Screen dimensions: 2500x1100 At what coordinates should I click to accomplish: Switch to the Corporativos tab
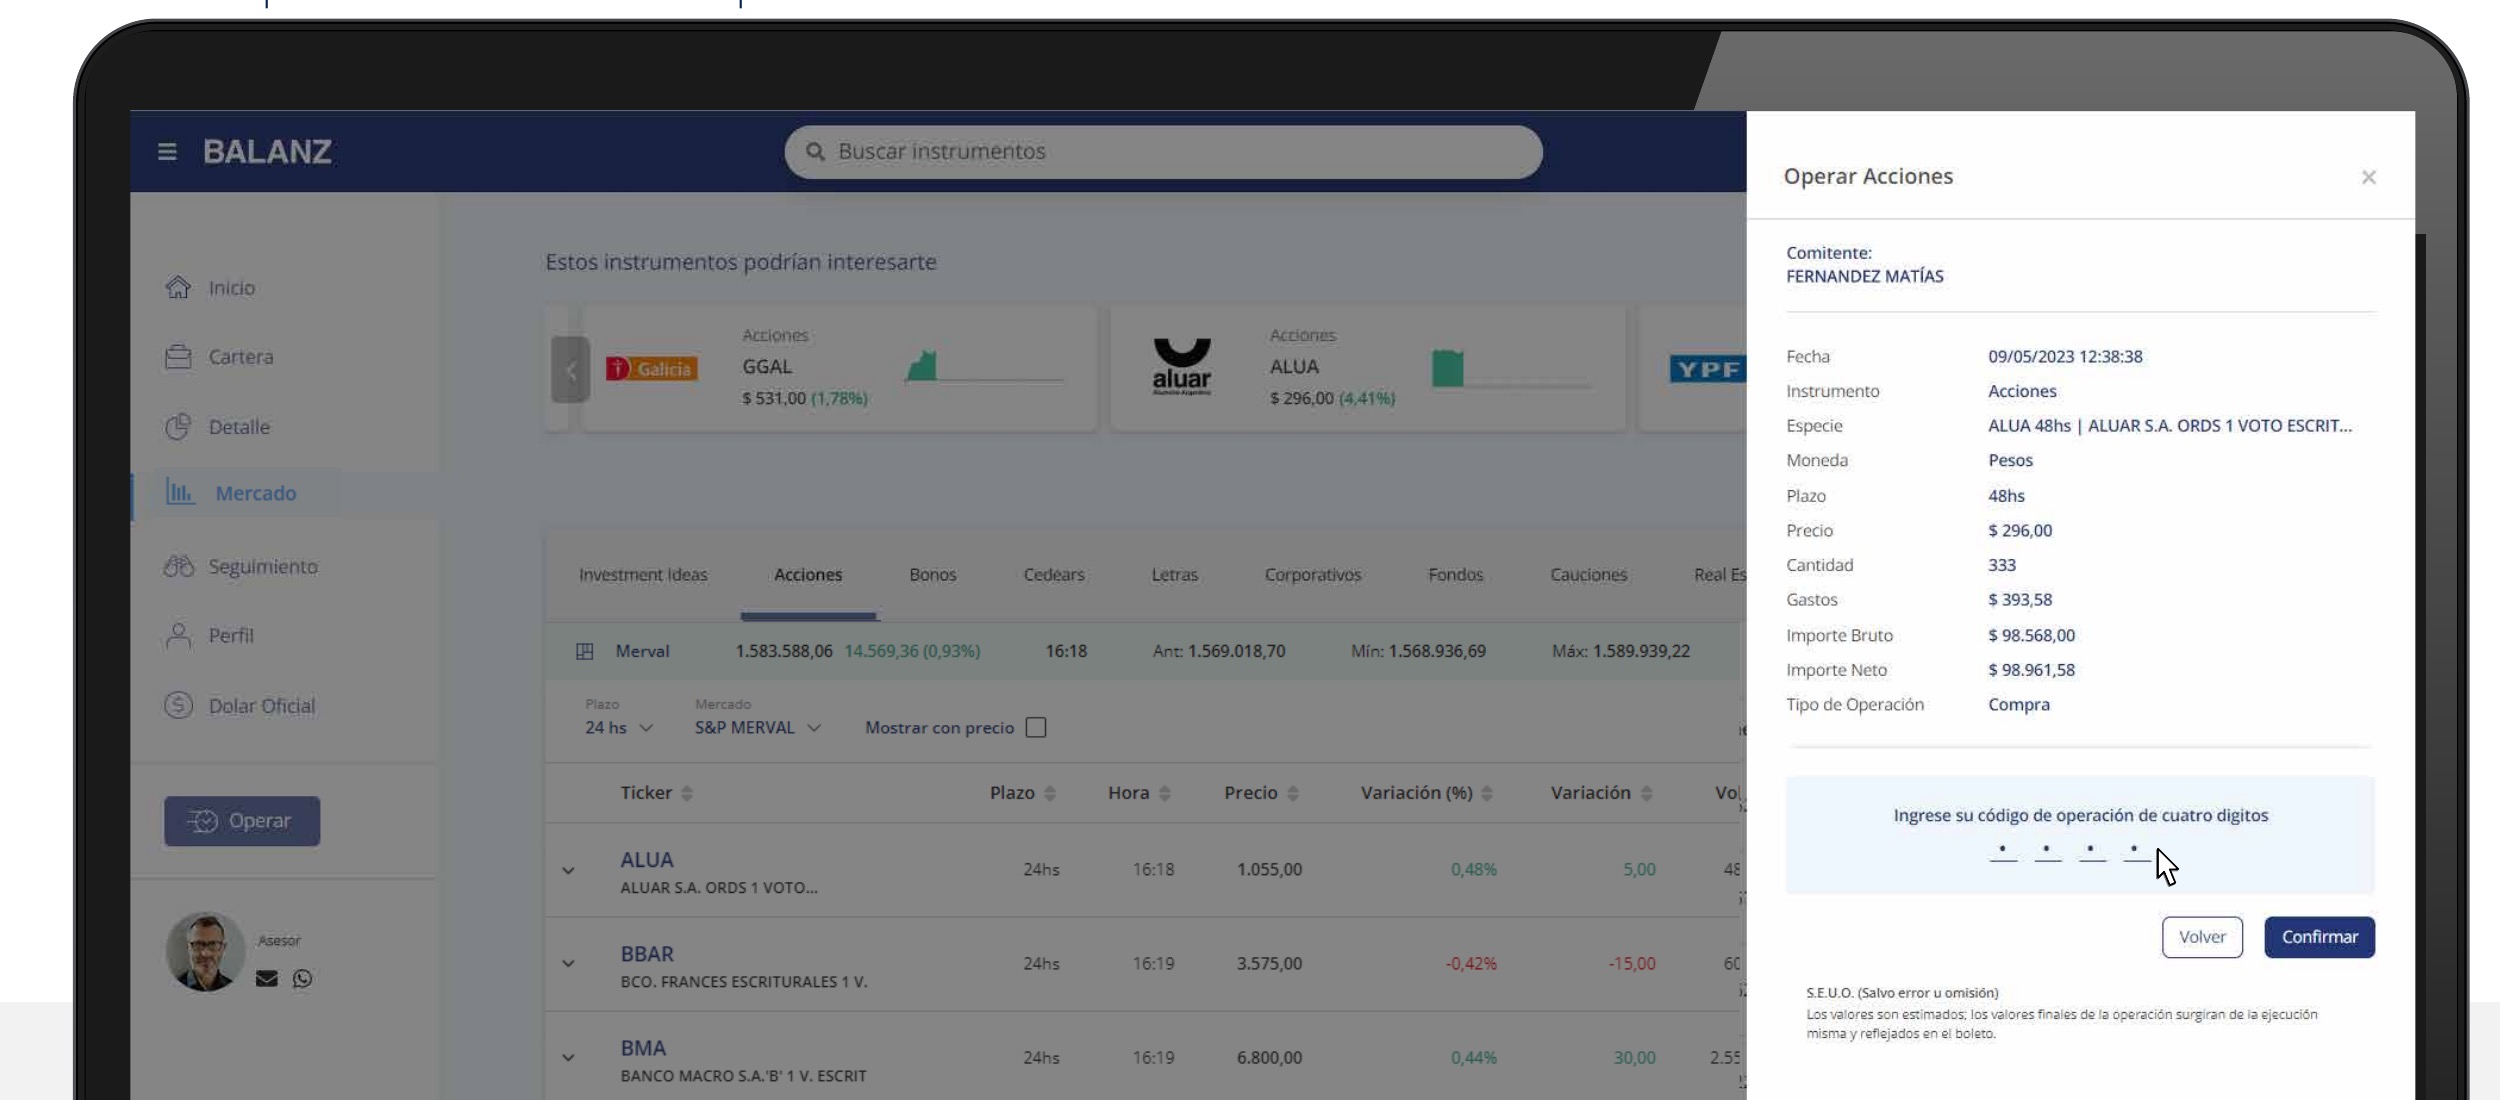click(1313, 575)
